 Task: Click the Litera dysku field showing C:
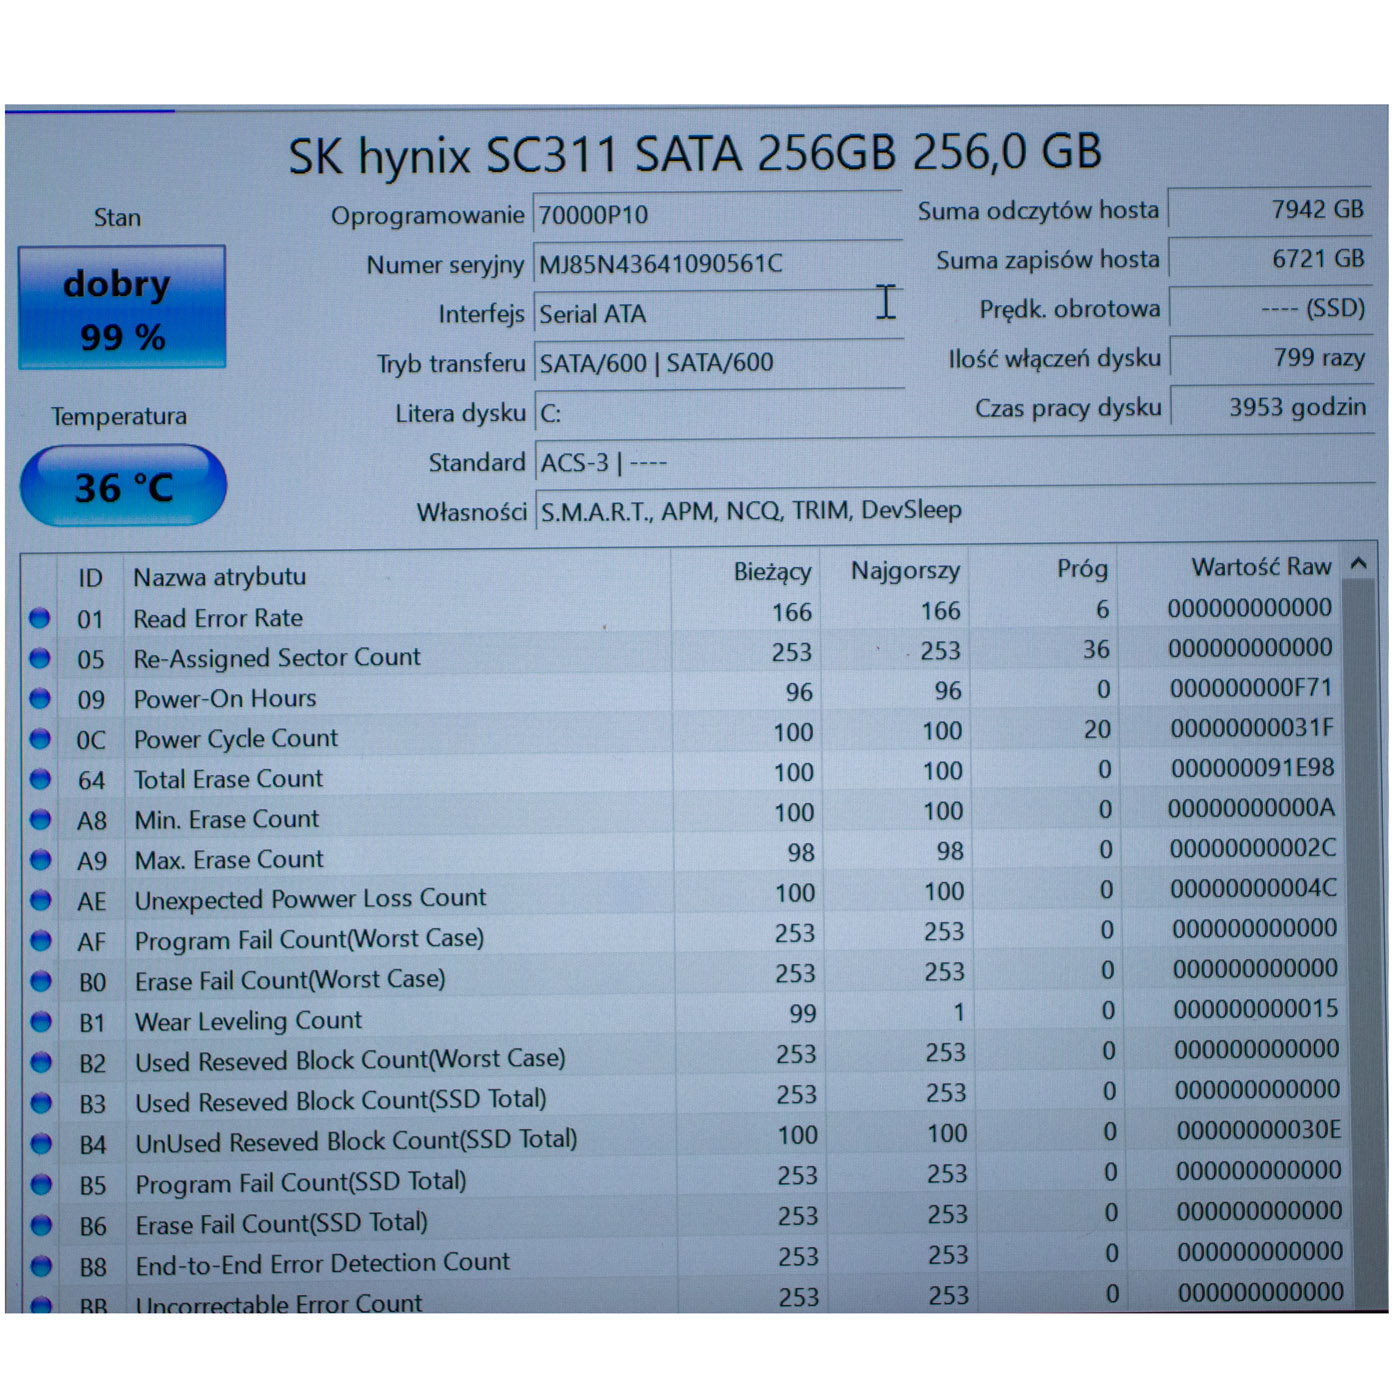pos(718,413)
